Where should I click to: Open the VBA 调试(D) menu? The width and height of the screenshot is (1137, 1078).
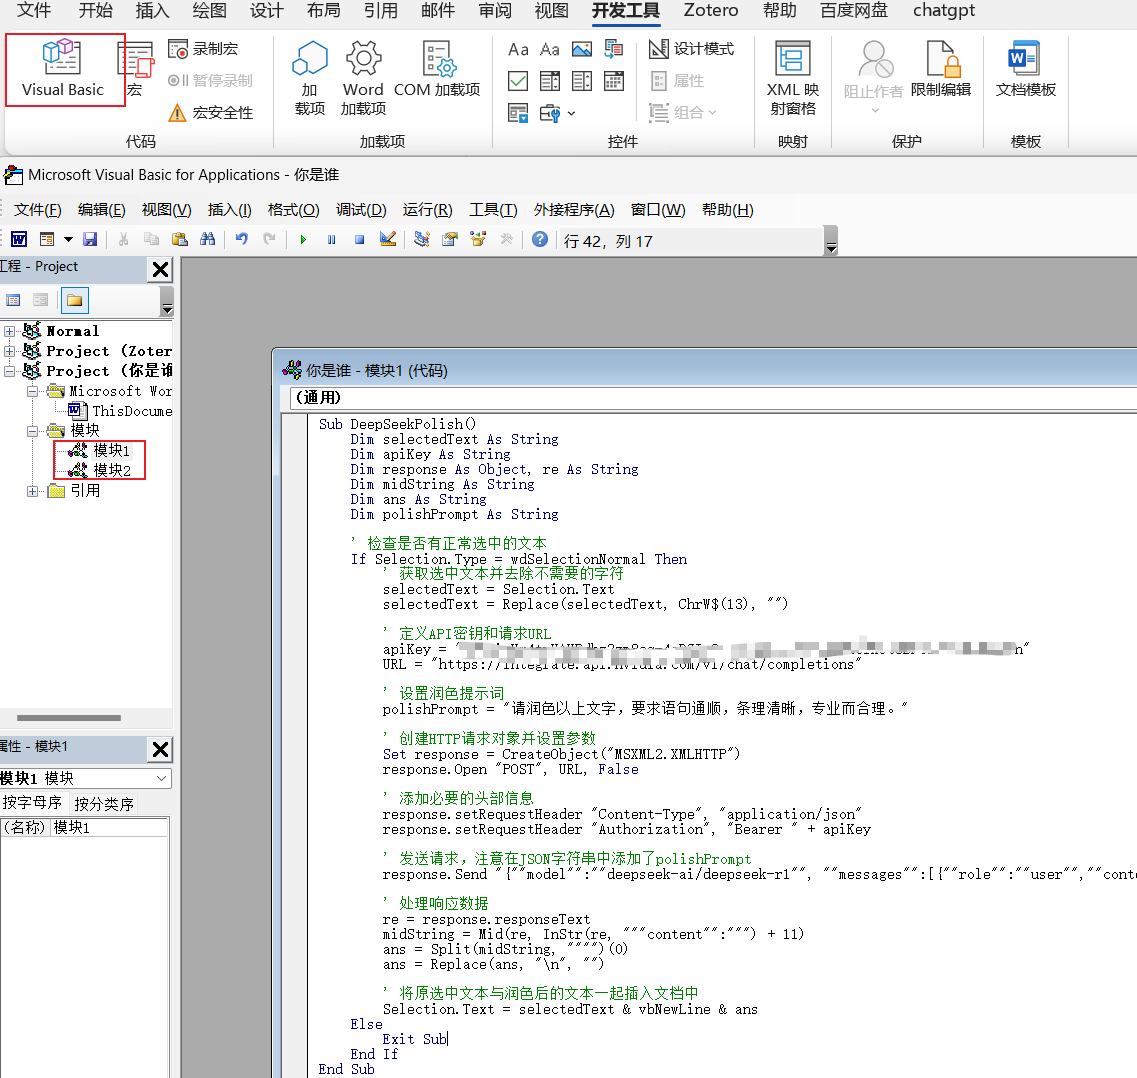pyautogui.click(x=361, y=210)
